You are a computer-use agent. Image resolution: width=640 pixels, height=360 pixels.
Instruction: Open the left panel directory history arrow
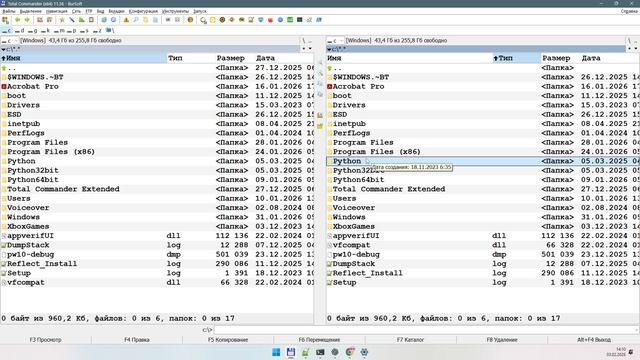click(310, 49)
